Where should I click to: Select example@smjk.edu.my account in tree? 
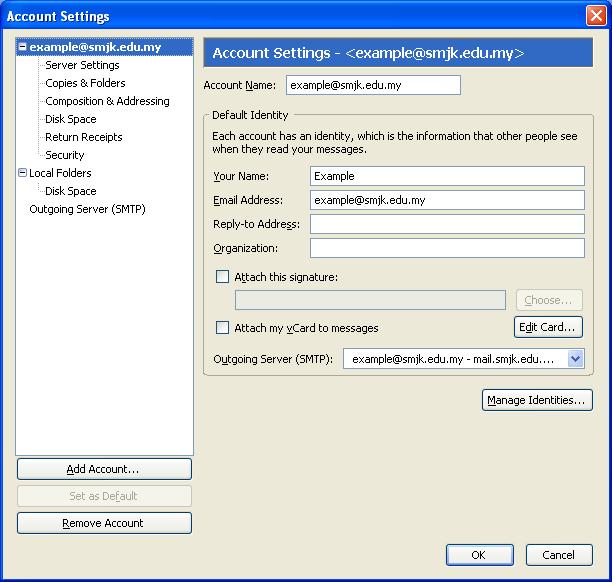click(x=95, y=47)
